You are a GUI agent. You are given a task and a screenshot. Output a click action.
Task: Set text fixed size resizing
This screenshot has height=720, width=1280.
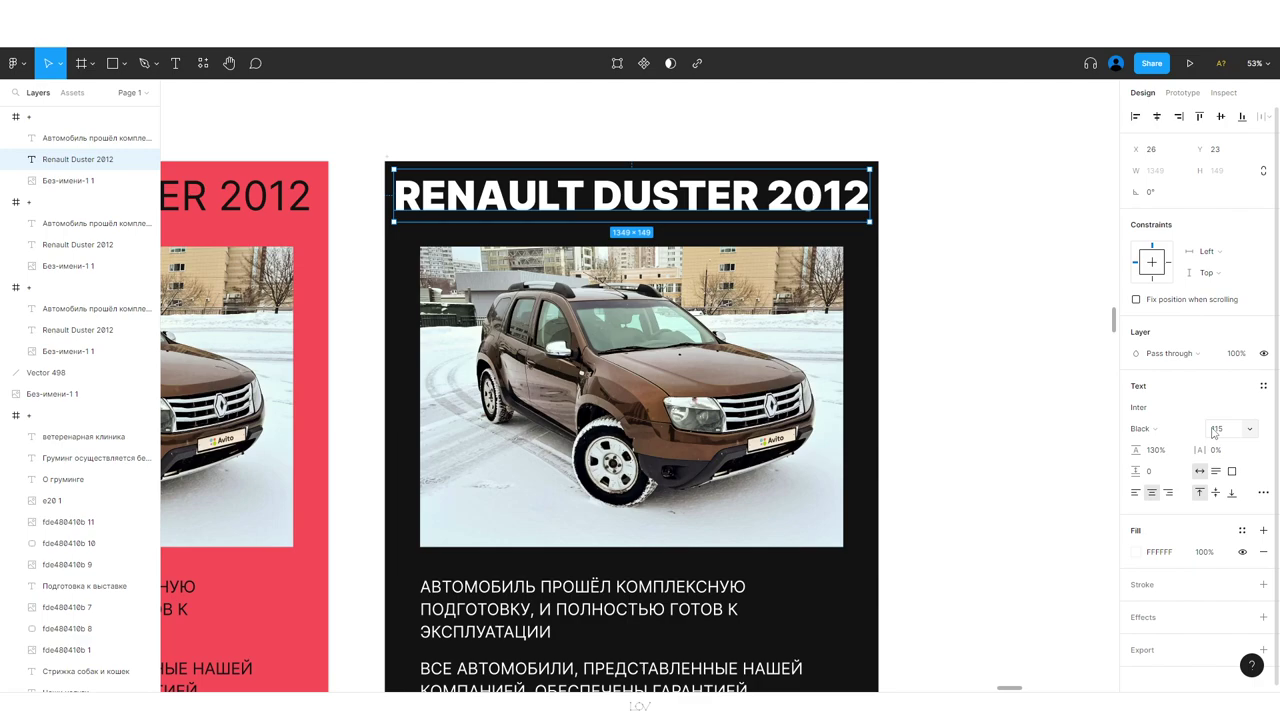[1232, 471]
